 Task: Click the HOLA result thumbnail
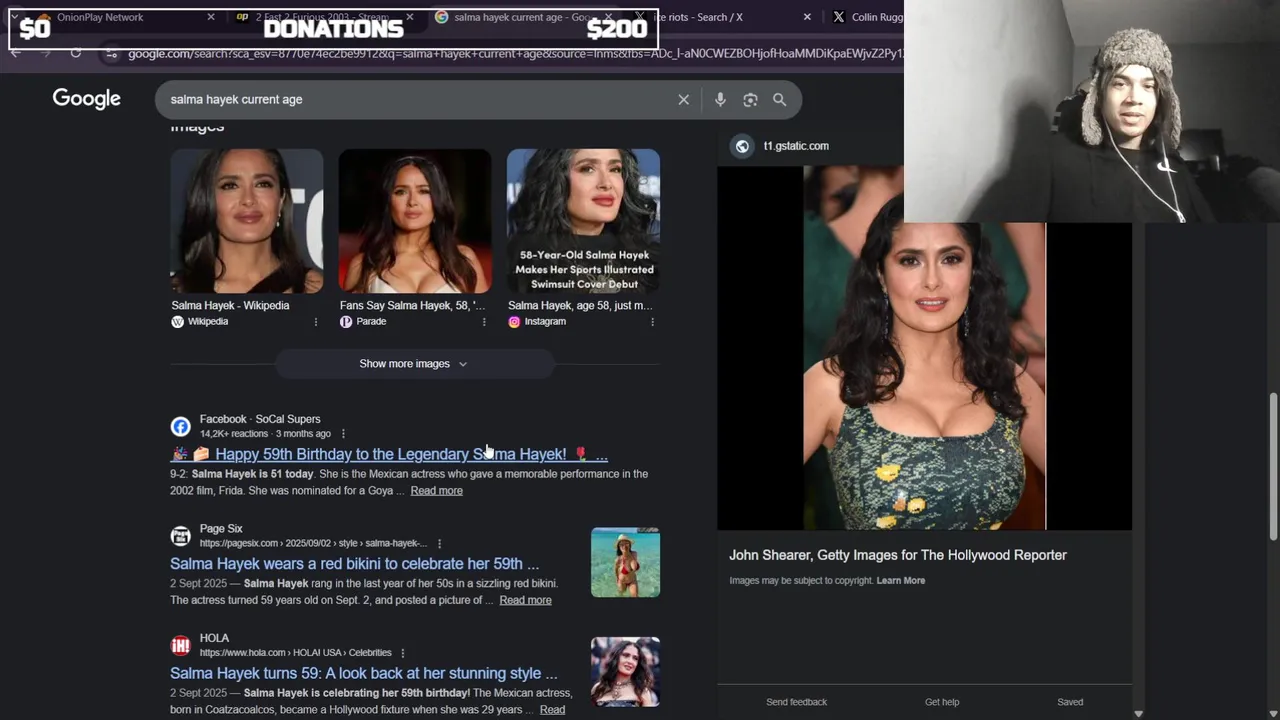pos(625,672)
